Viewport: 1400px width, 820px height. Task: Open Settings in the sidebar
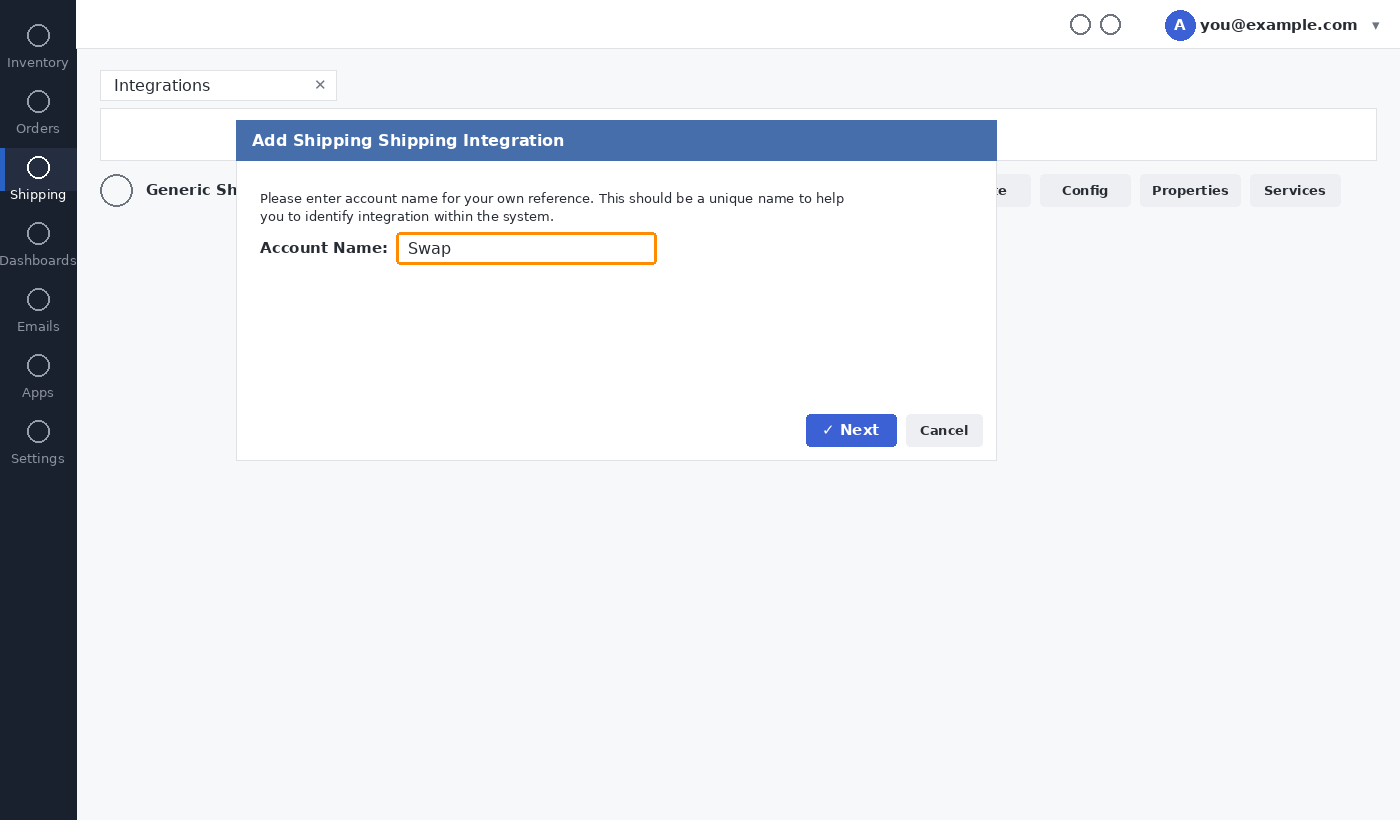tap(38, 444)
